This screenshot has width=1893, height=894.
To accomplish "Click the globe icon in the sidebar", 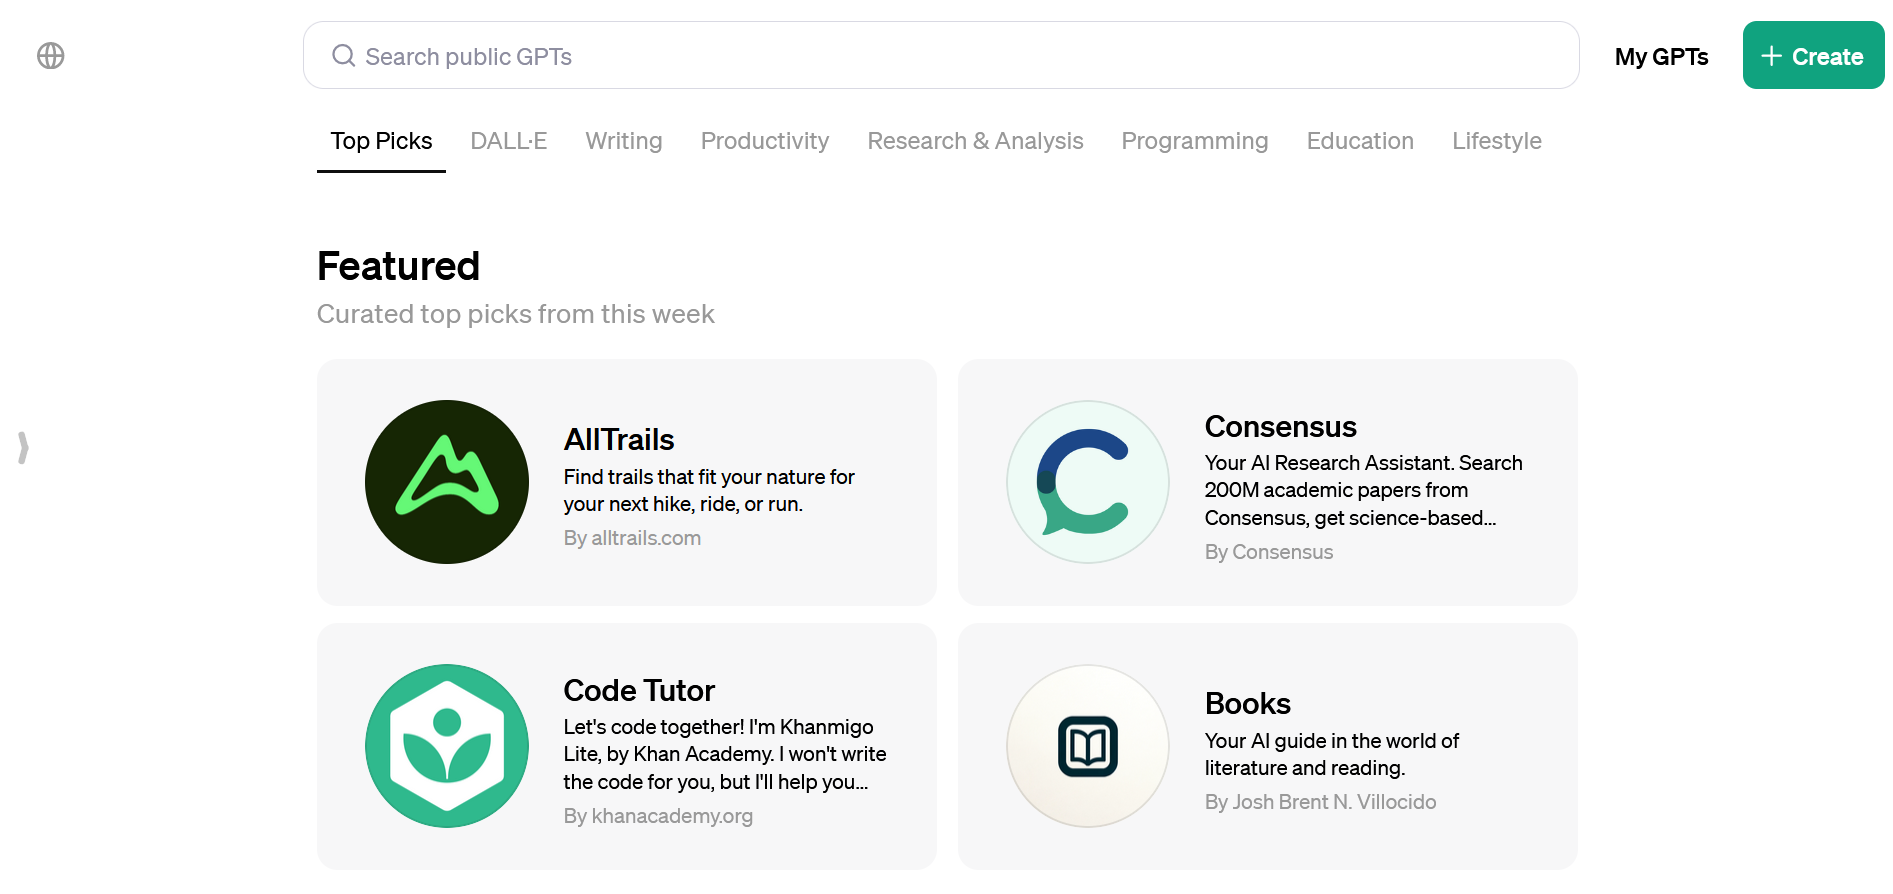I will coord(51,55).
